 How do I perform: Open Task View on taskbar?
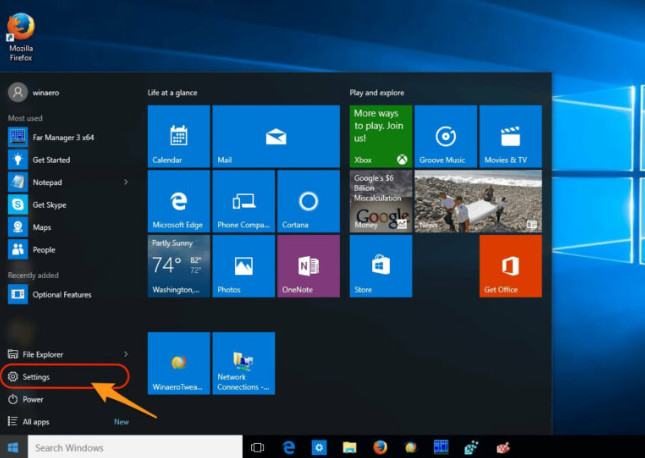(258, 447)
